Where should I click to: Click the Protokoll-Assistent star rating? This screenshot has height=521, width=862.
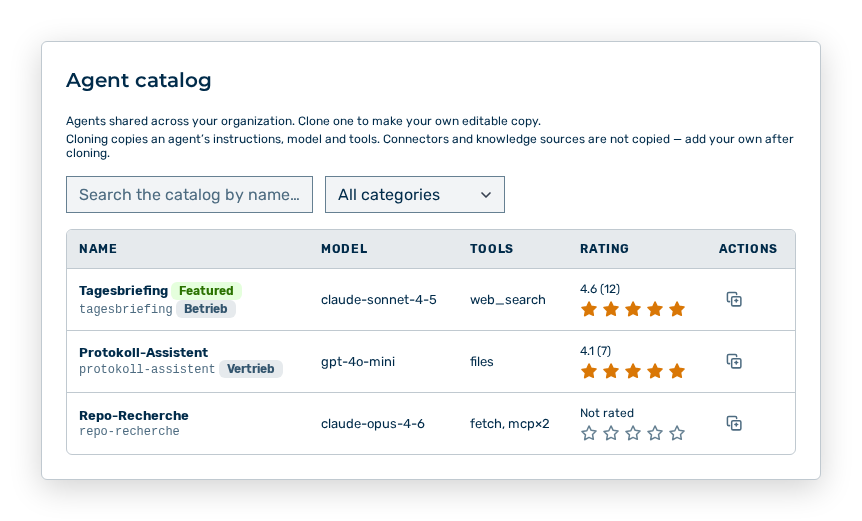[633, 372]
